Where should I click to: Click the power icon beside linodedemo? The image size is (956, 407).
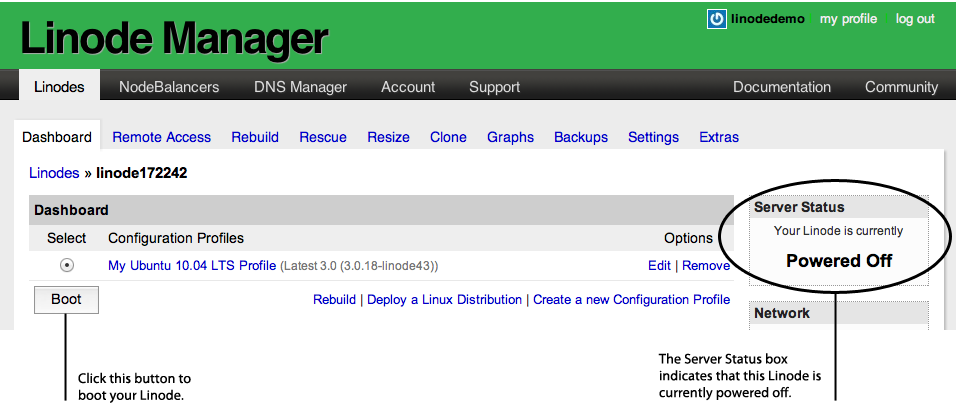(716, 19)
